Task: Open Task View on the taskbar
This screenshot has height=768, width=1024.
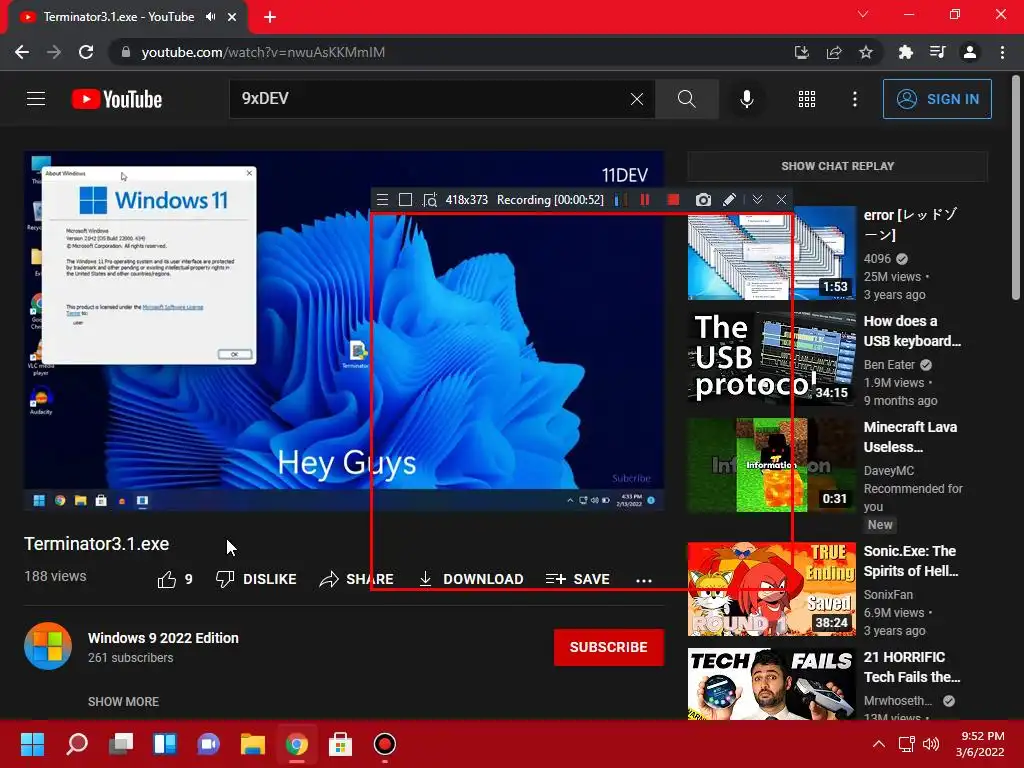Action: (x=121, y=744)
